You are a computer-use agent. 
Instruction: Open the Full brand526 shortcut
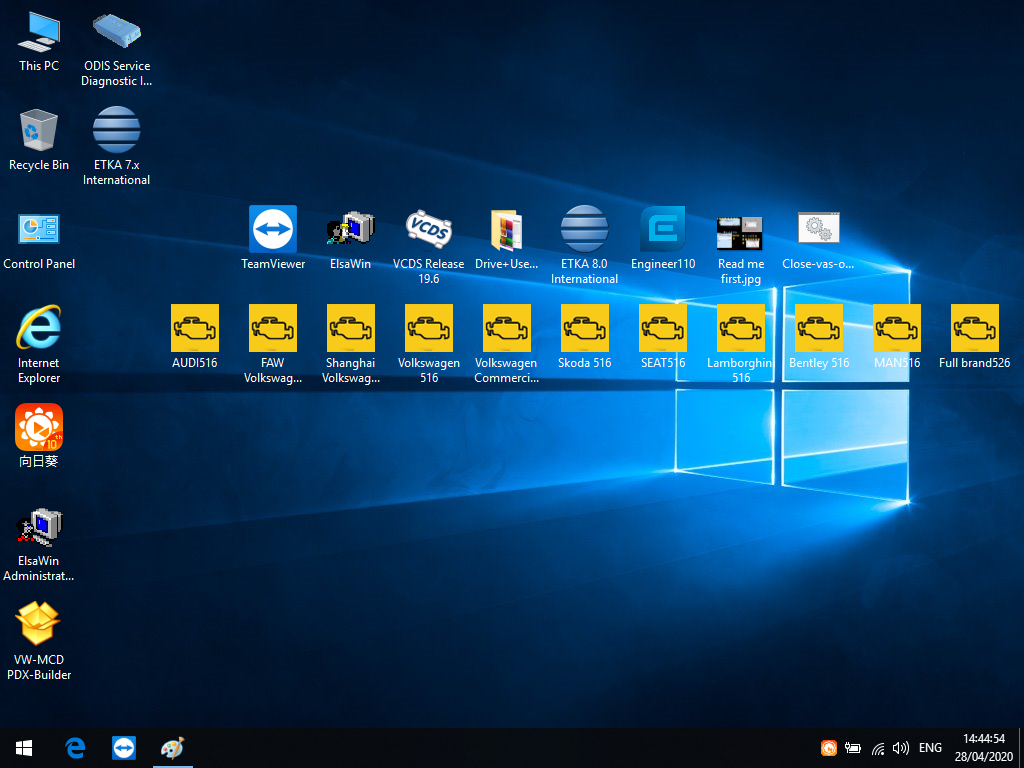[x=974, y=327]
